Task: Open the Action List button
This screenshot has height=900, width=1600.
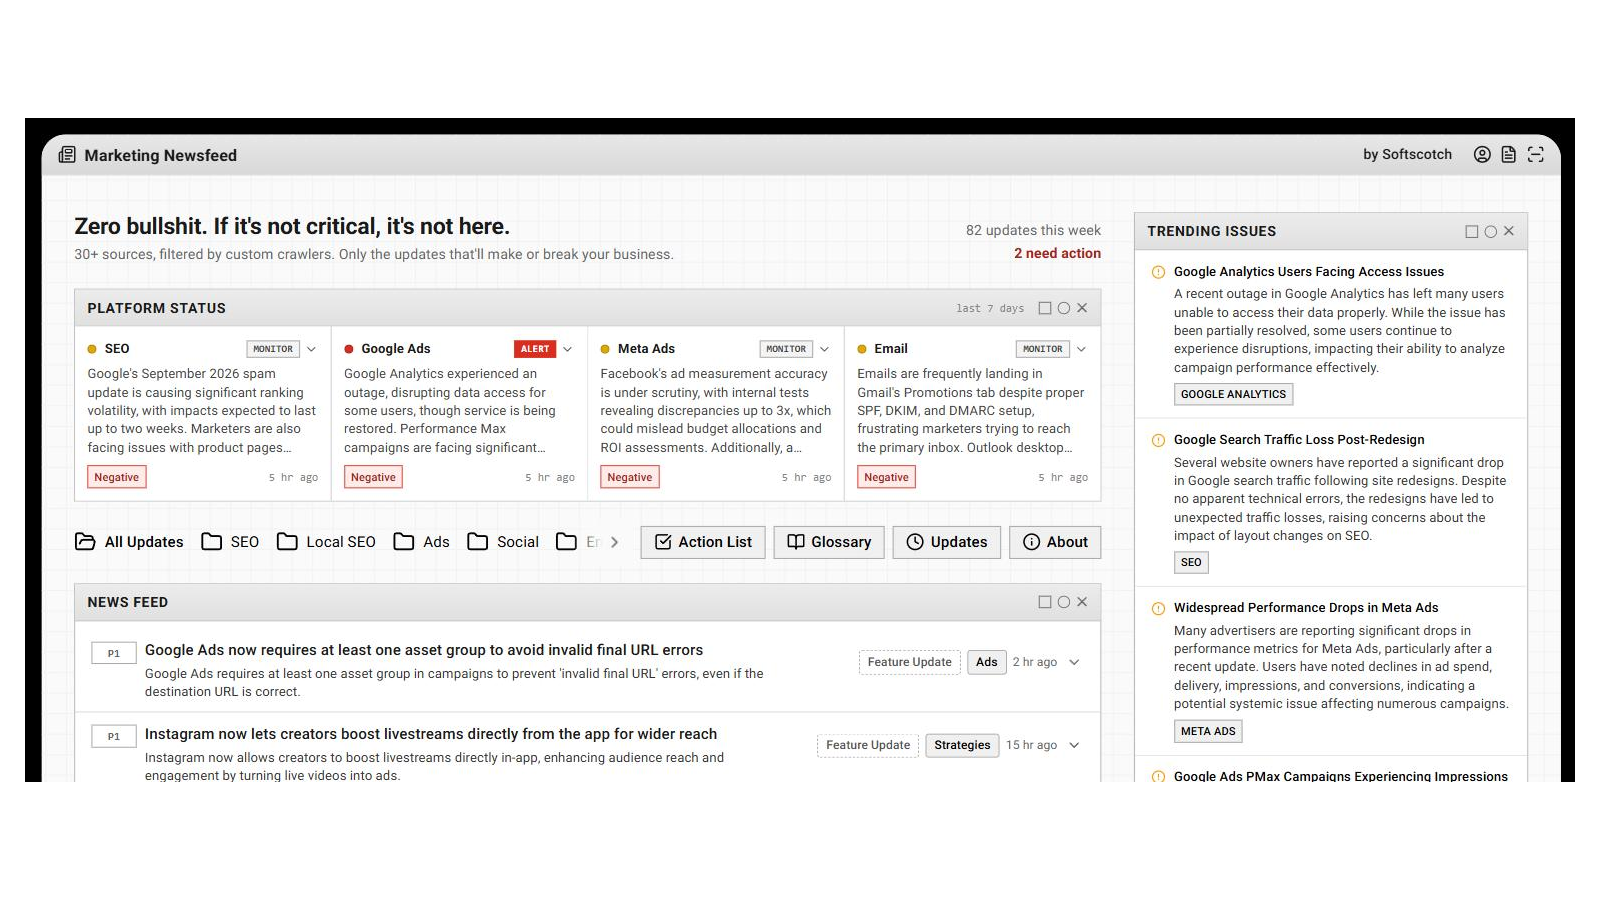Action: tap(703, 542)
